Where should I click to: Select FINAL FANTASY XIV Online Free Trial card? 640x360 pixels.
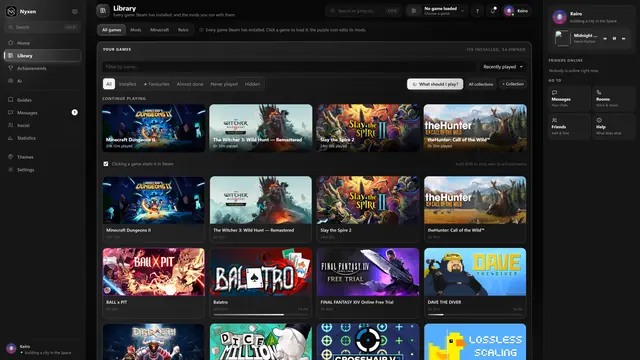(x=368, y=283)
